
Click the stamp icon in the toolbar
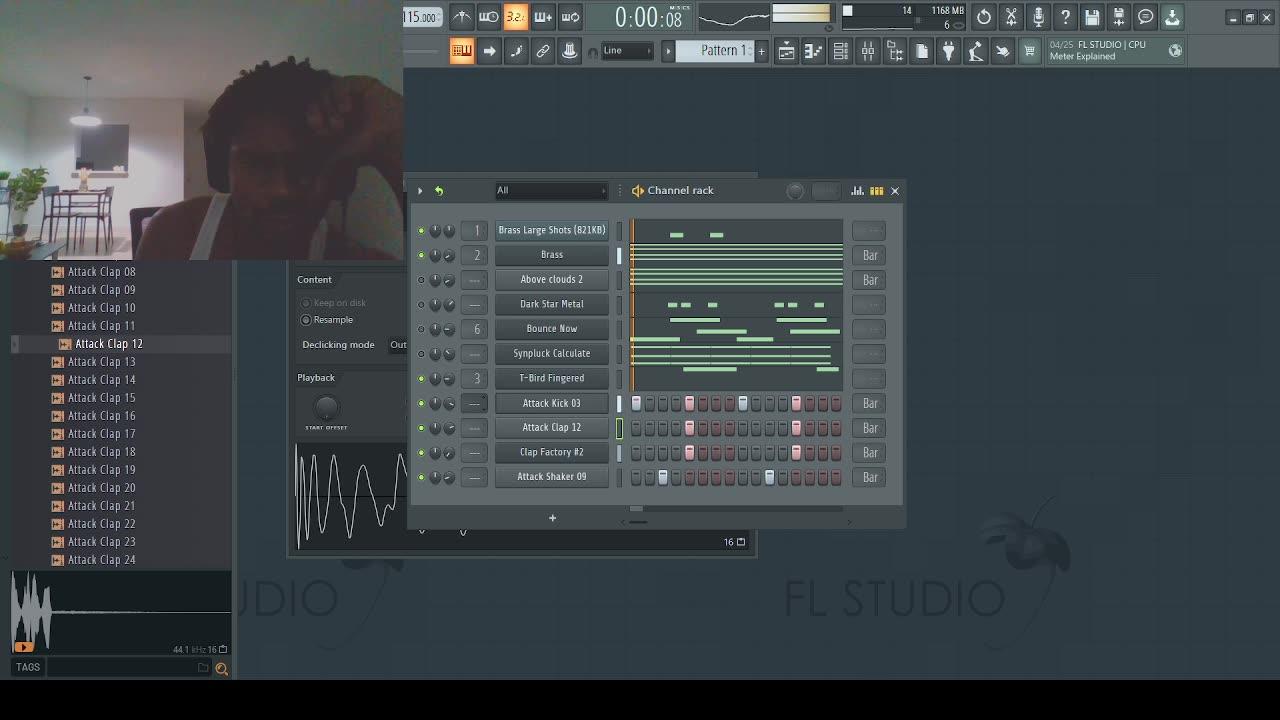click(570, 51)
